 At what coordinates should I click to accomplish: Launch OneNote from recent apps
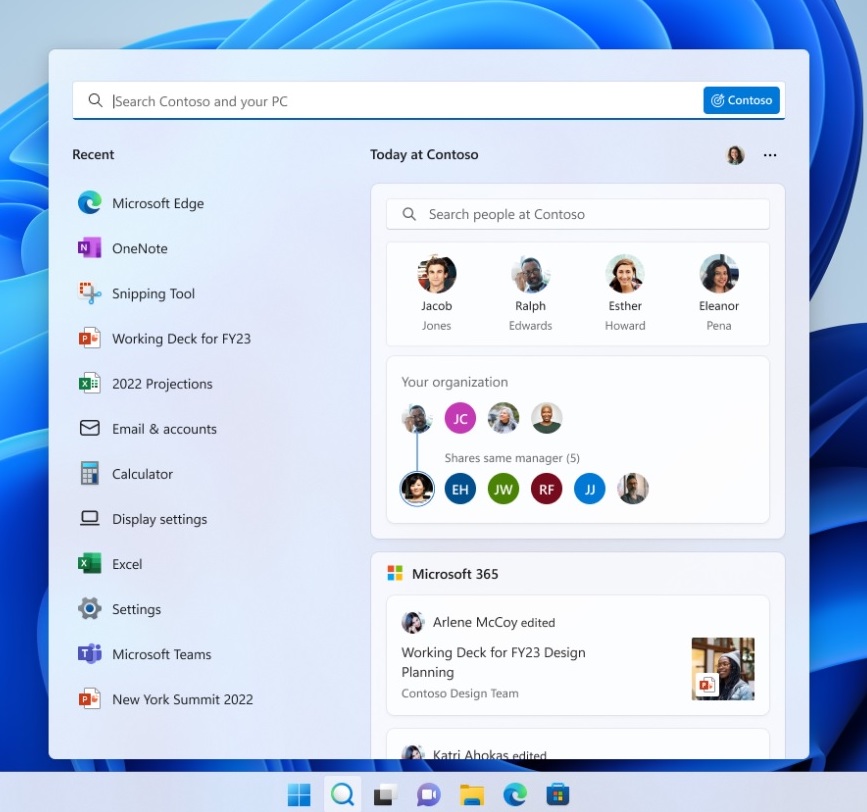139,248
